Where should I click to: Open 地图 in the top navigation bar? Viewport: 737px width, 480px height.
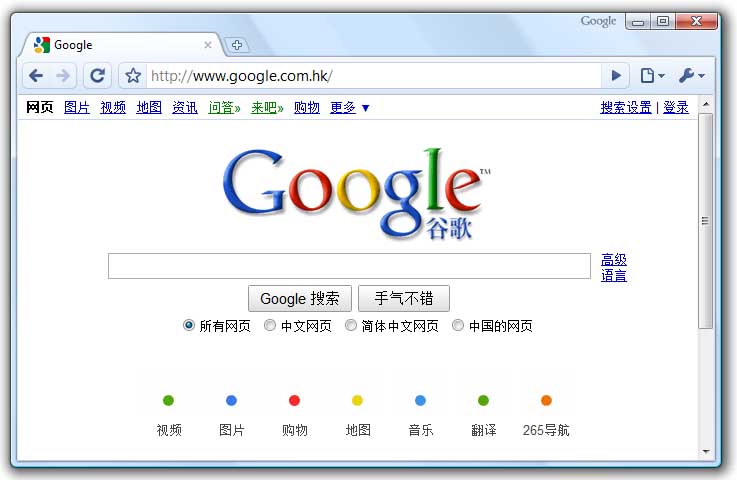point(149,108)
